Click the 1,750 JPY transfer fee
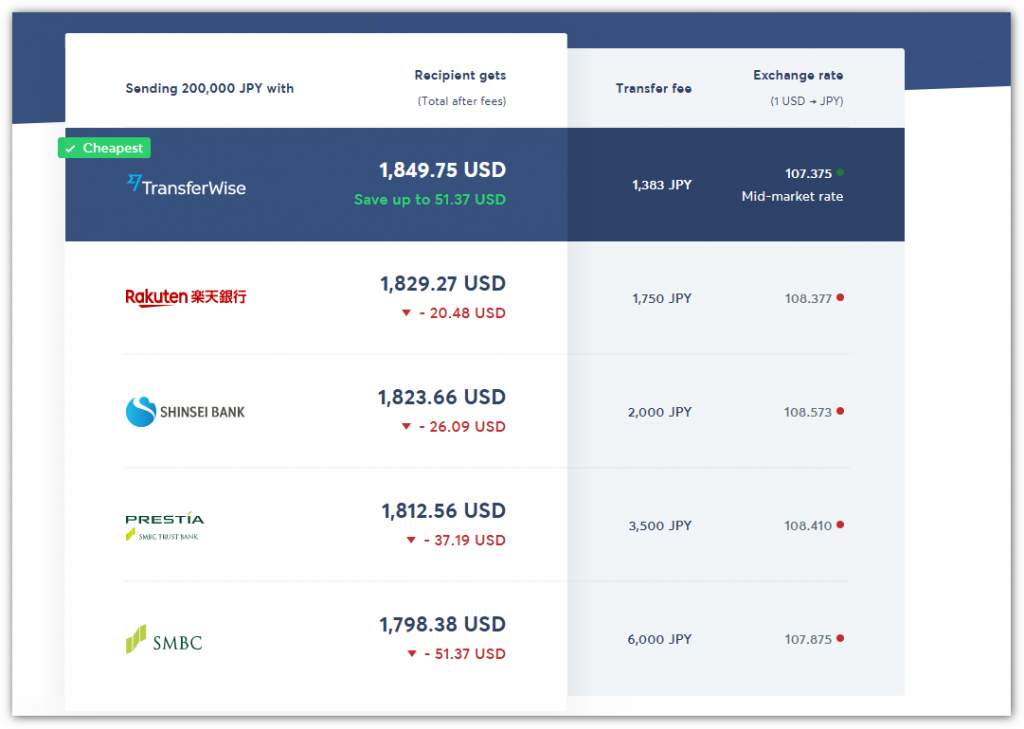Viewport: 1024px width, 729px height. coord(662,299)
